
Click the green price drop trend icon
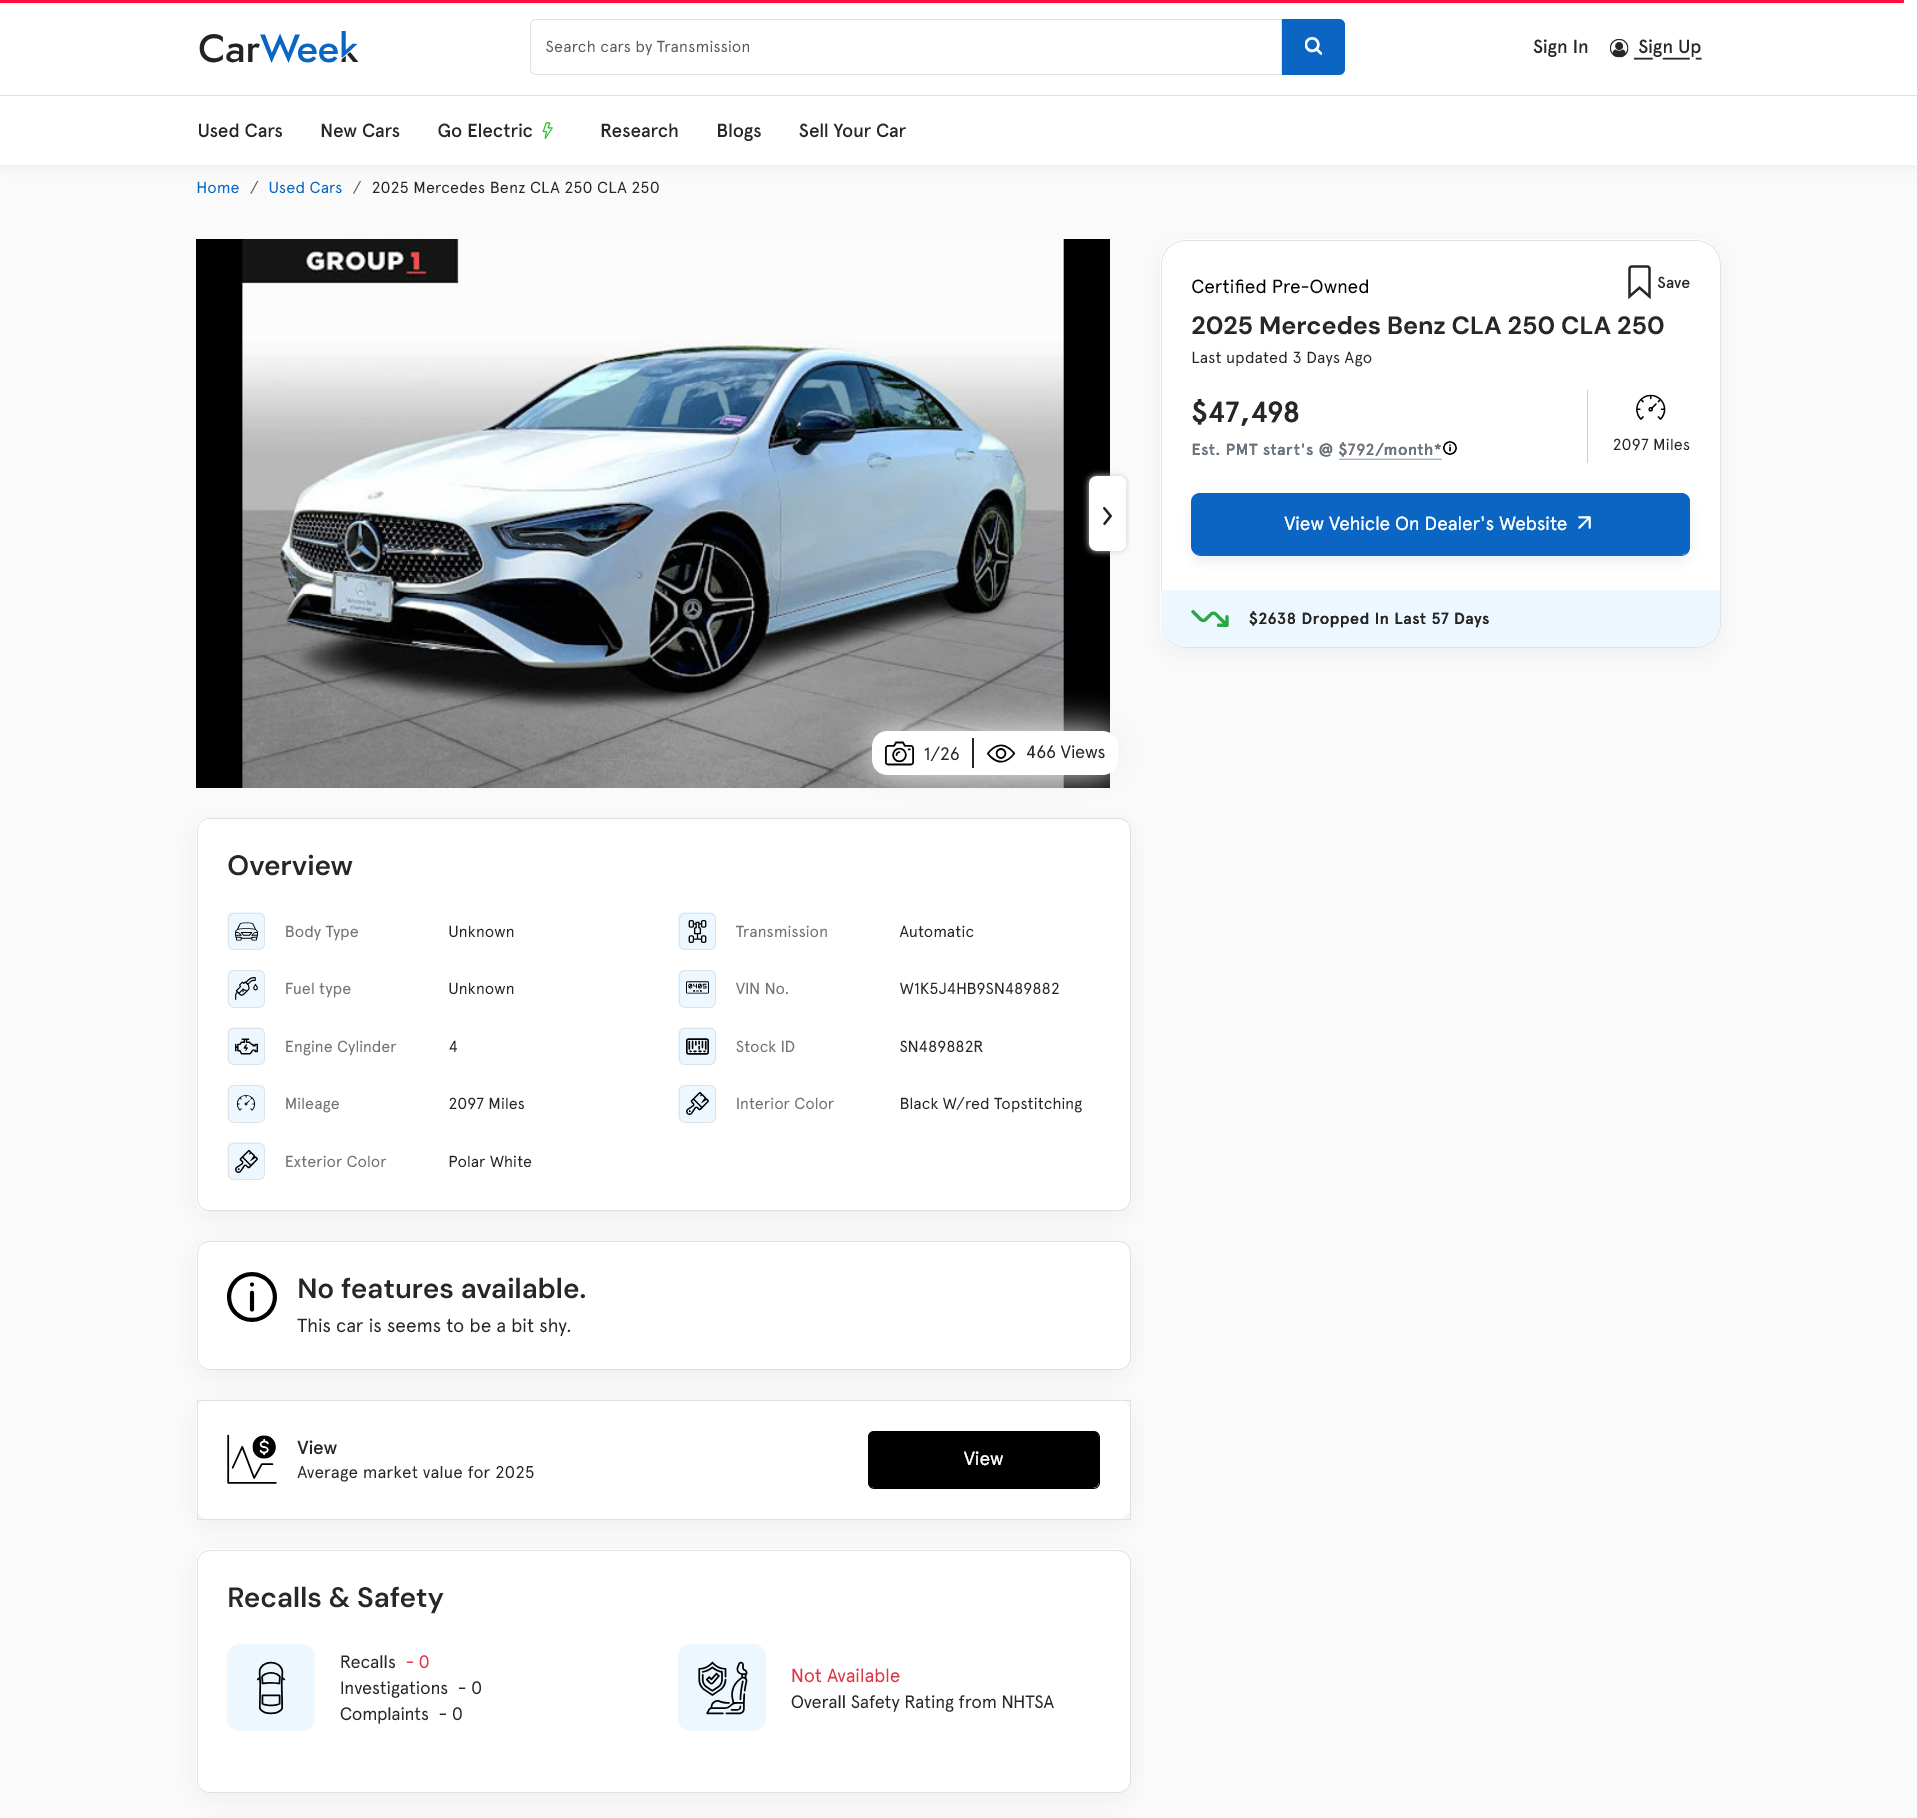[x=1210, y=618]
